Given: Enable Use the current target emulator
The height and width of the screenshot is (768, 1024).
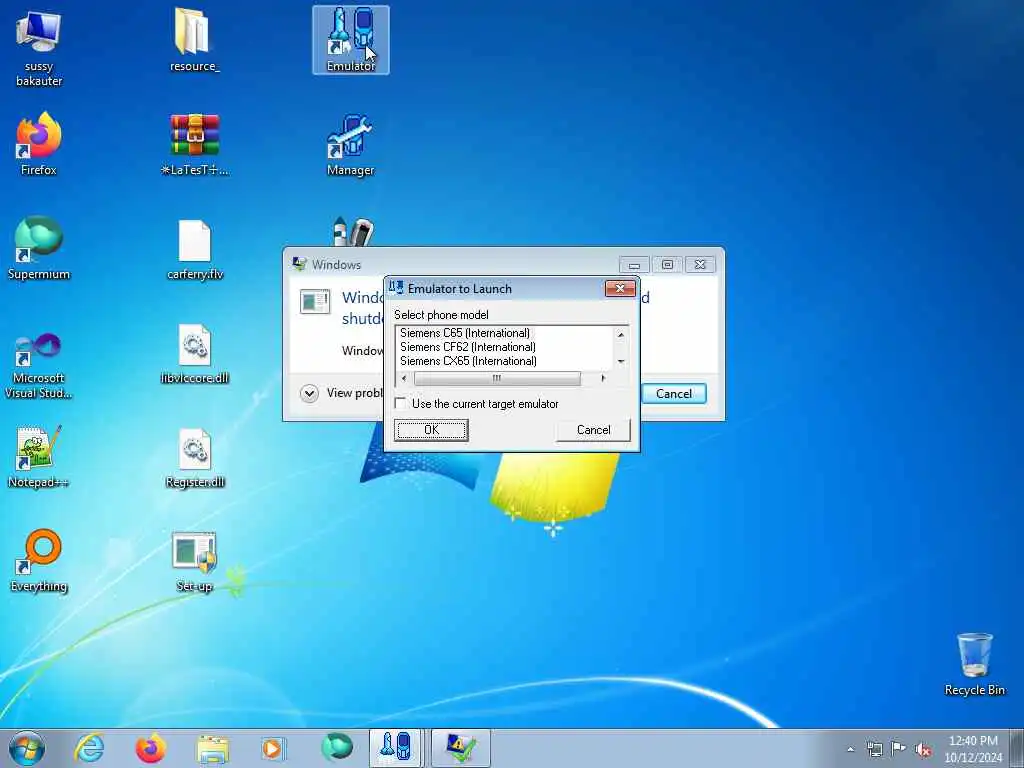Looking at the screenshot, I should [x=401, y=404].
